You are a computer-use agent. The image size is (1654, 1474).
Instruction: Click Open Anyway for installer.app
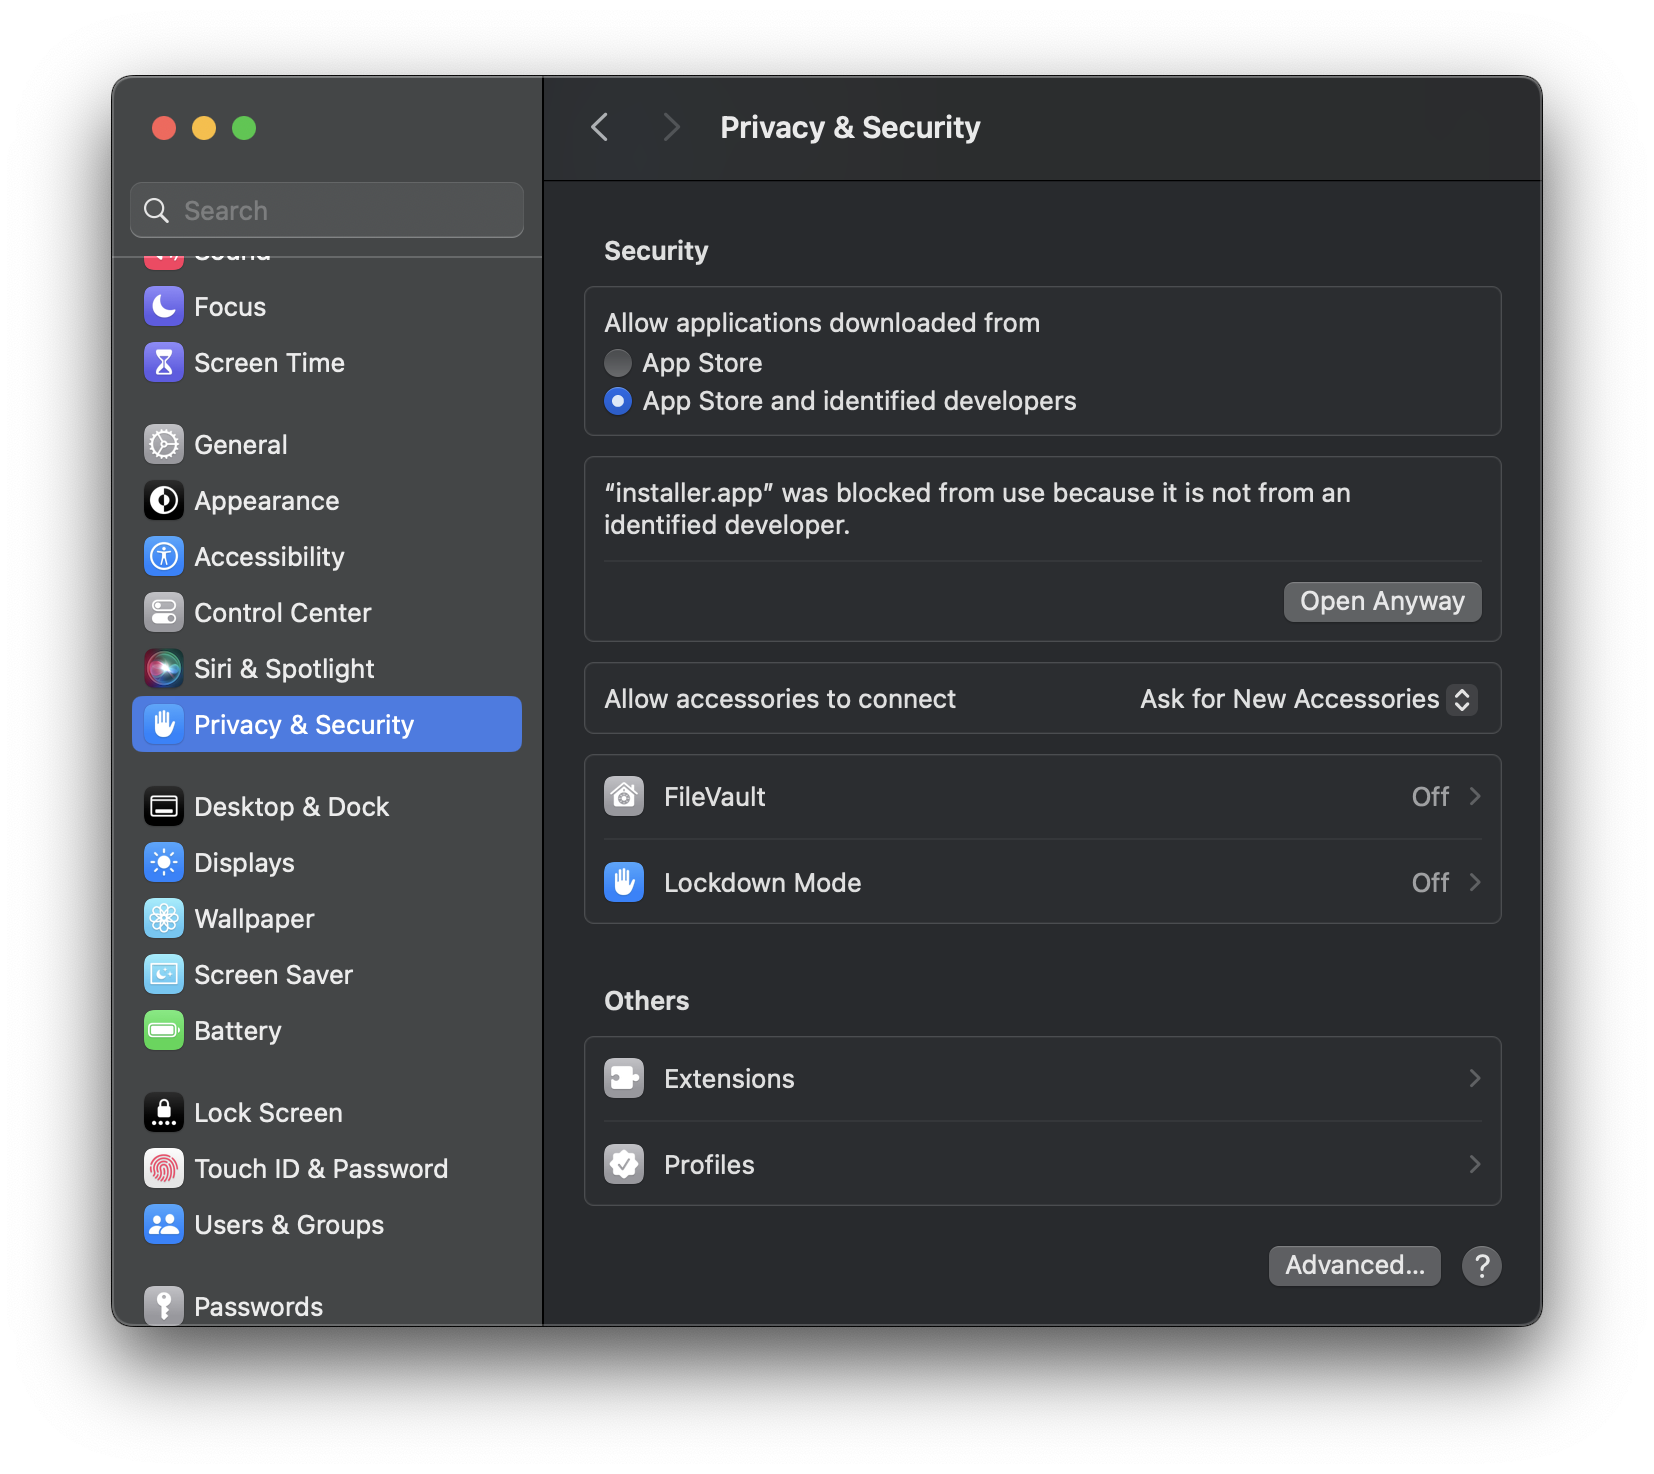(1382, 601)
